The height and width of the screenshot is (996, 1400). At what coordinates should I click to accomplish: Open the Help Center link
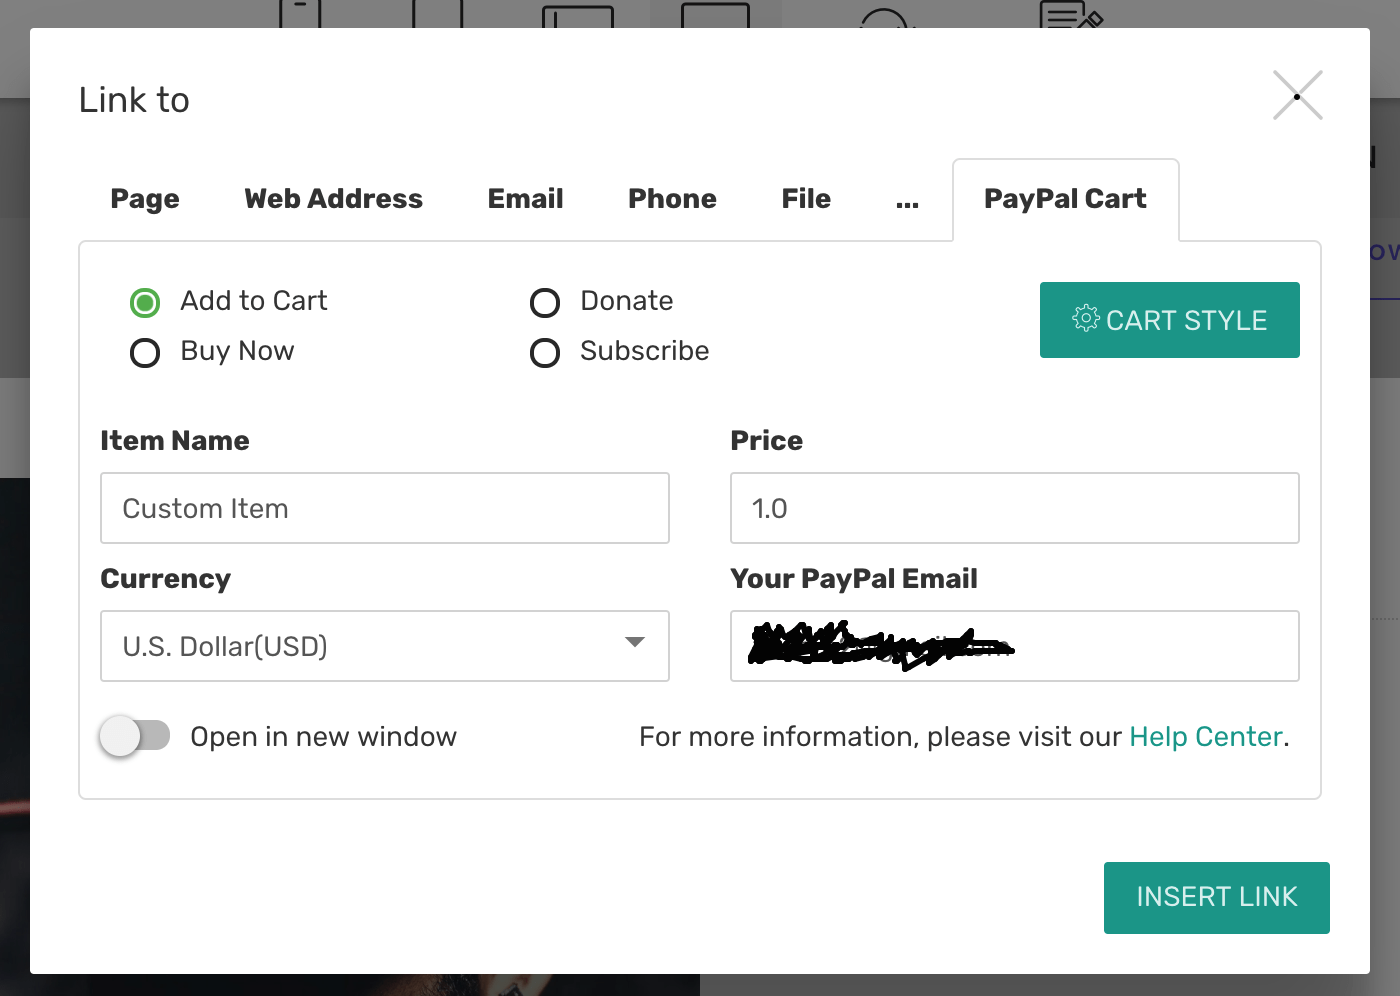coord(1205,737)
